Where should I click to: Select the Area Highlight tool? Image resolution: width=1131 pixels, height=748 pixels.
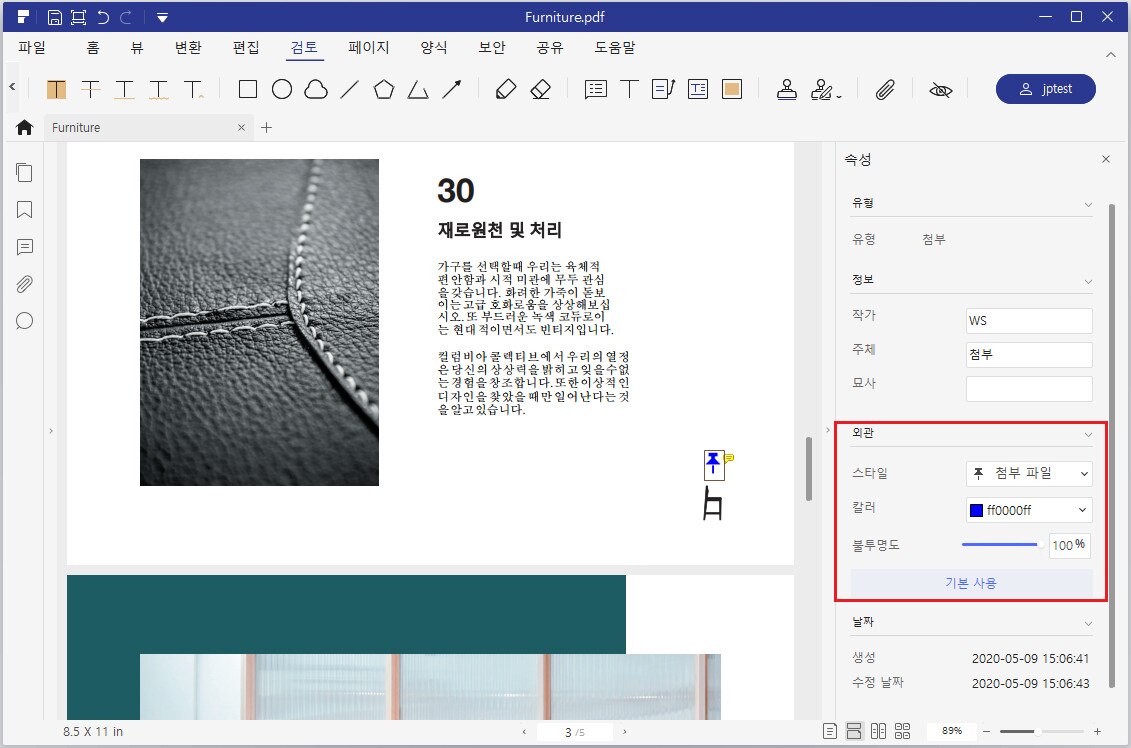pyautogui.click(x=732, y=89)
